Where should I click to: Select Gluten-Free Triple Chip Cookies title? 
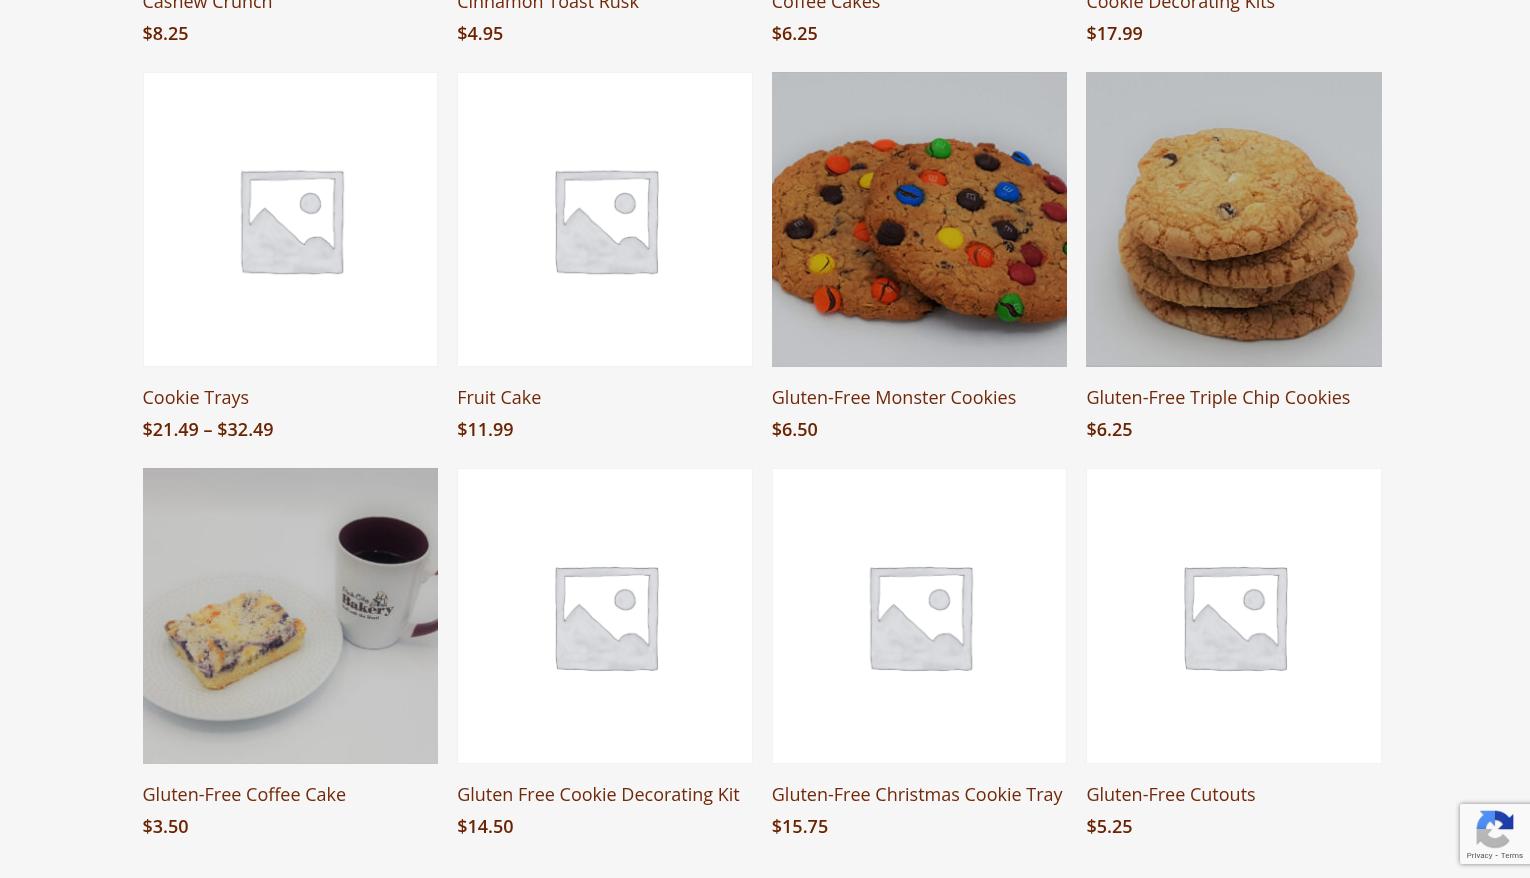1218,397
